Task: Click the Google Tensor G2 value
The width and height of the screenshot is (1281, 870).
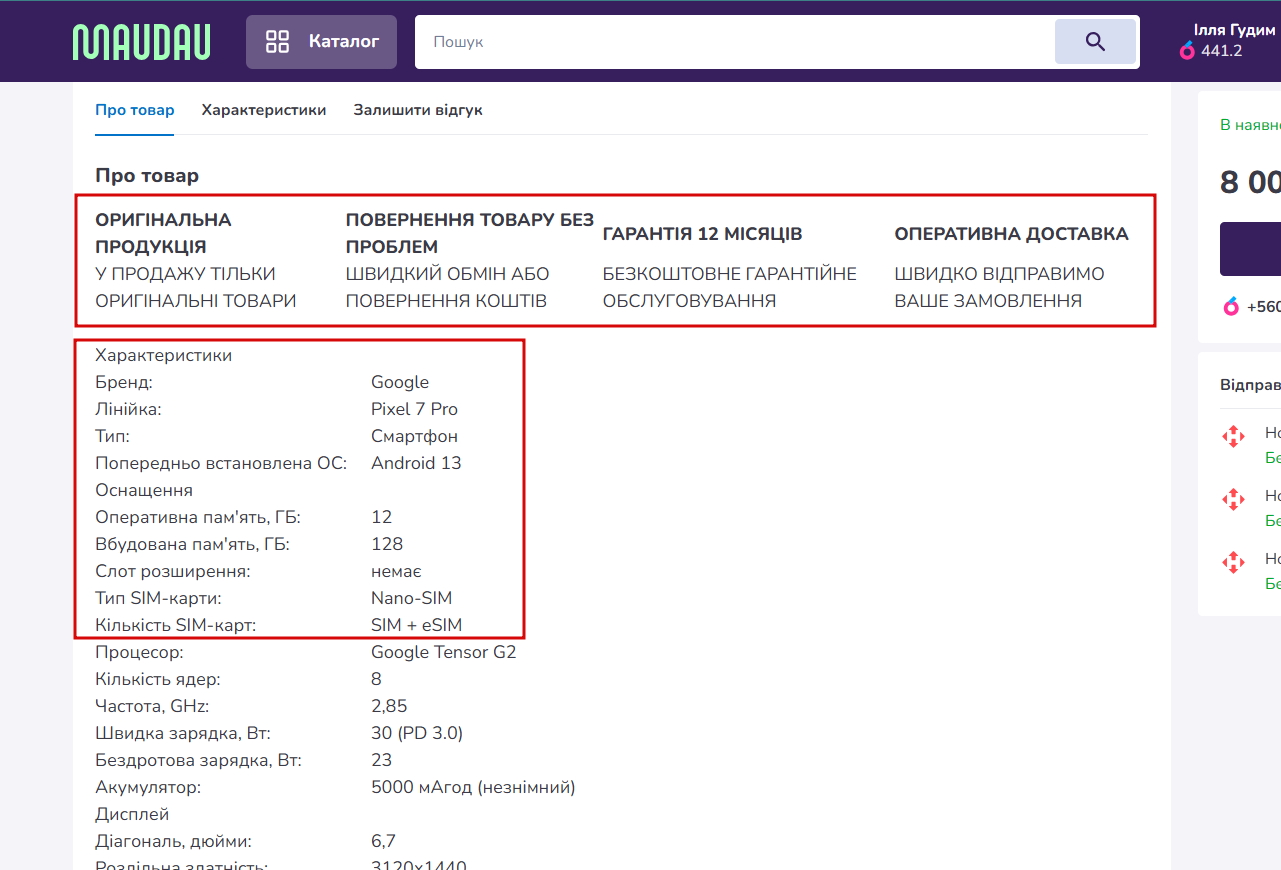Action: point(443,652)
